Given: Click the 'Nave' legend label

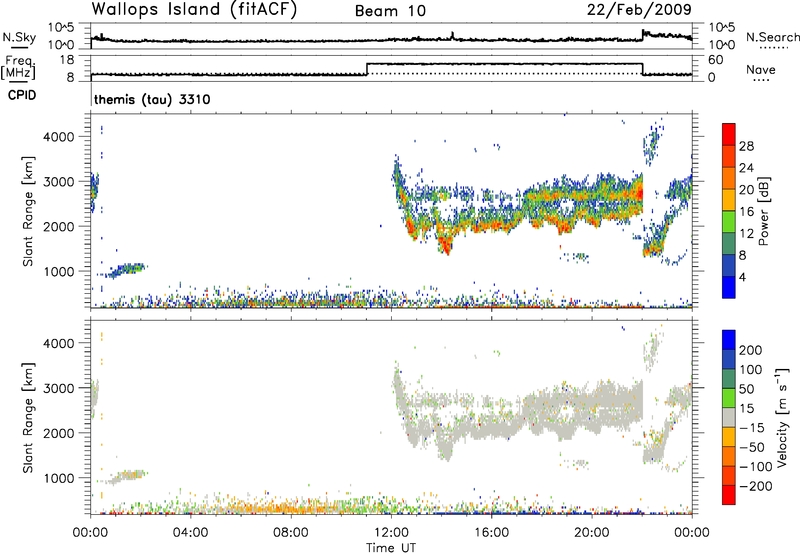Looking at the screenshot, I should [x=761, y=70].
